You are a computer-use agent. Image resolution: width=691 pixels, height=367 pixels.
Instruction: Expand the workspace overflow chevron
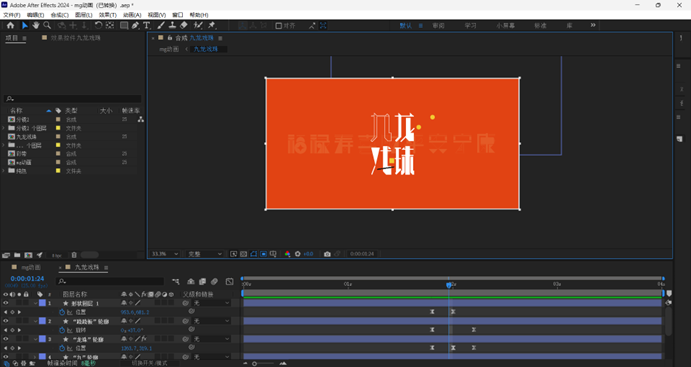[593, 25]
